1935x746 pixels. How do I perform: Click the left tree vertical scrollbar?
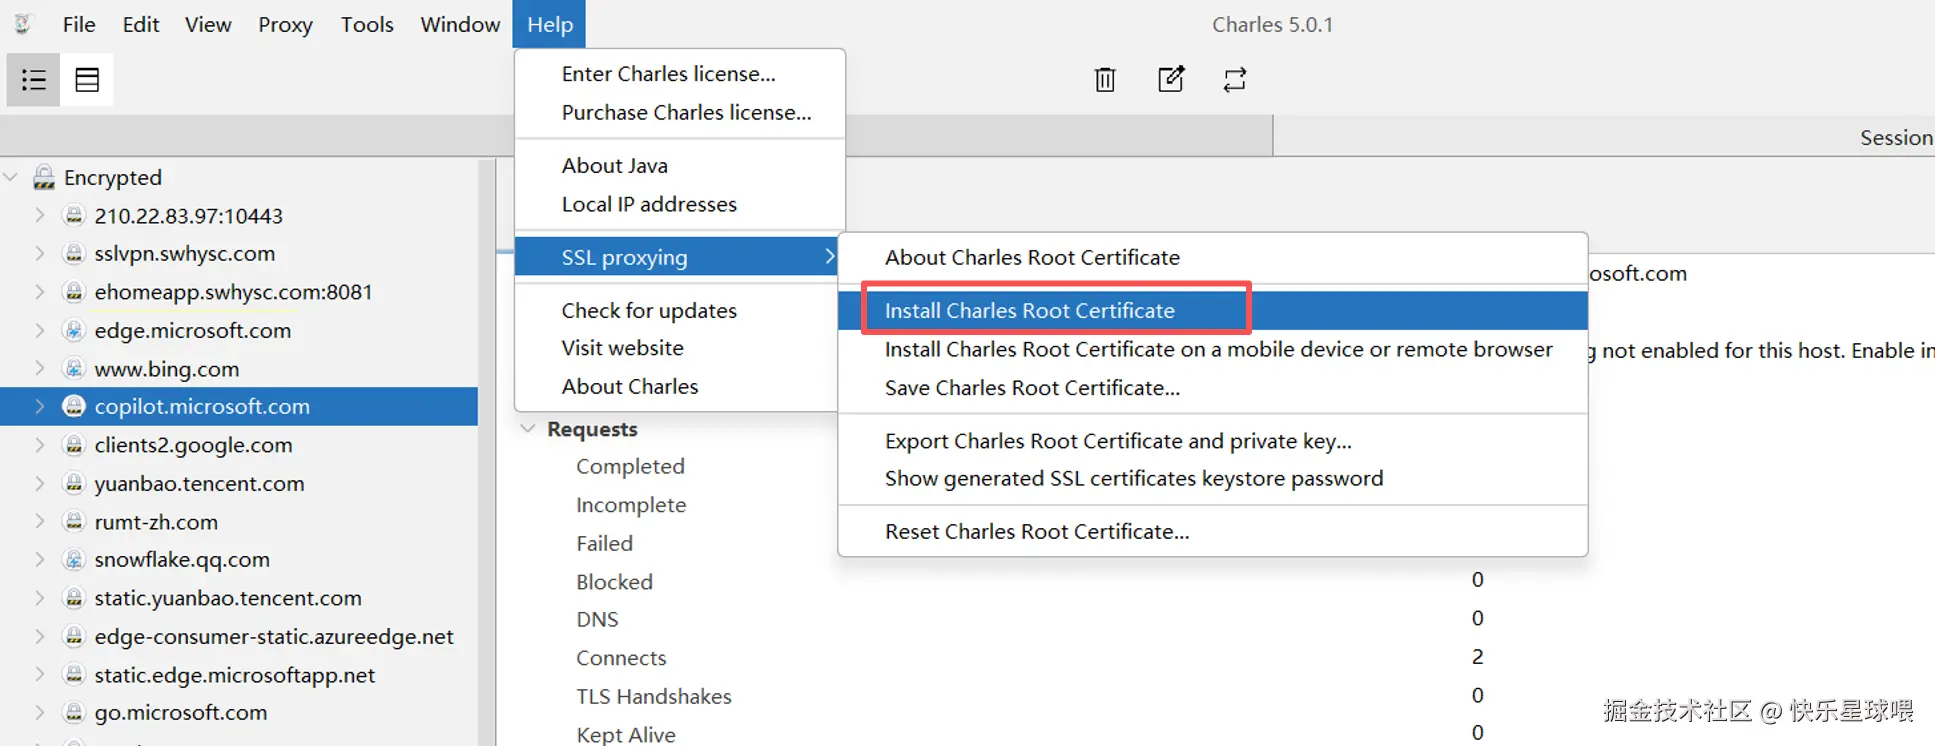coord(487,450)
